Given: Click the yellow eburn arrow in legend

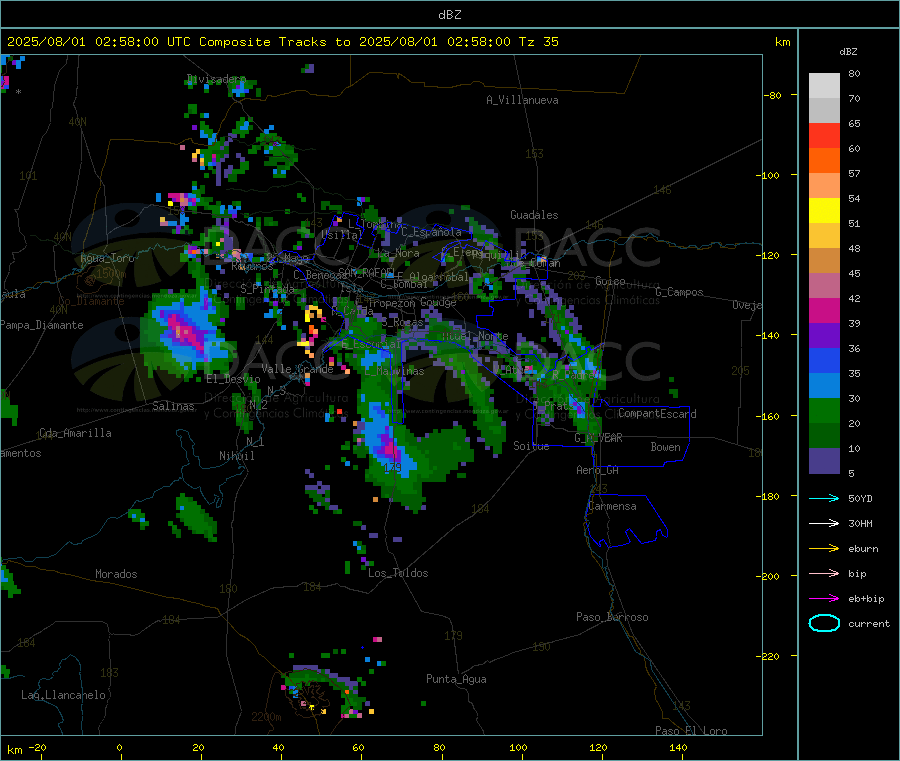Looking at the screenshot, I should click(824, 549).
